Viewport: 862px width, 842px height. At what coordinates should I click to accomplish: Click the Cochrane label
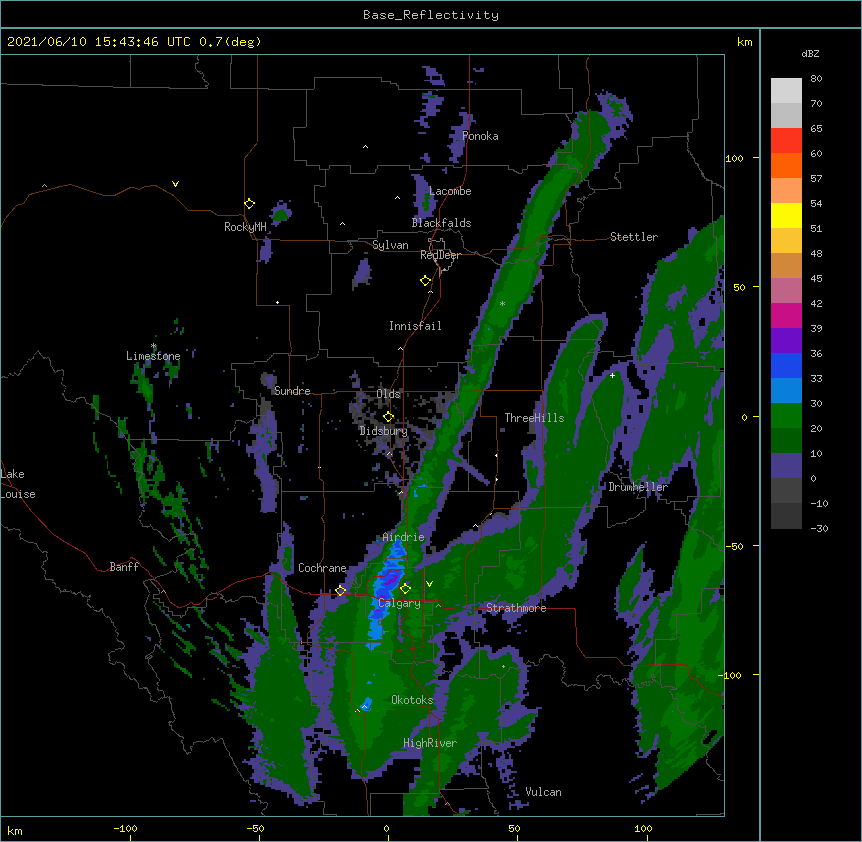322,568
